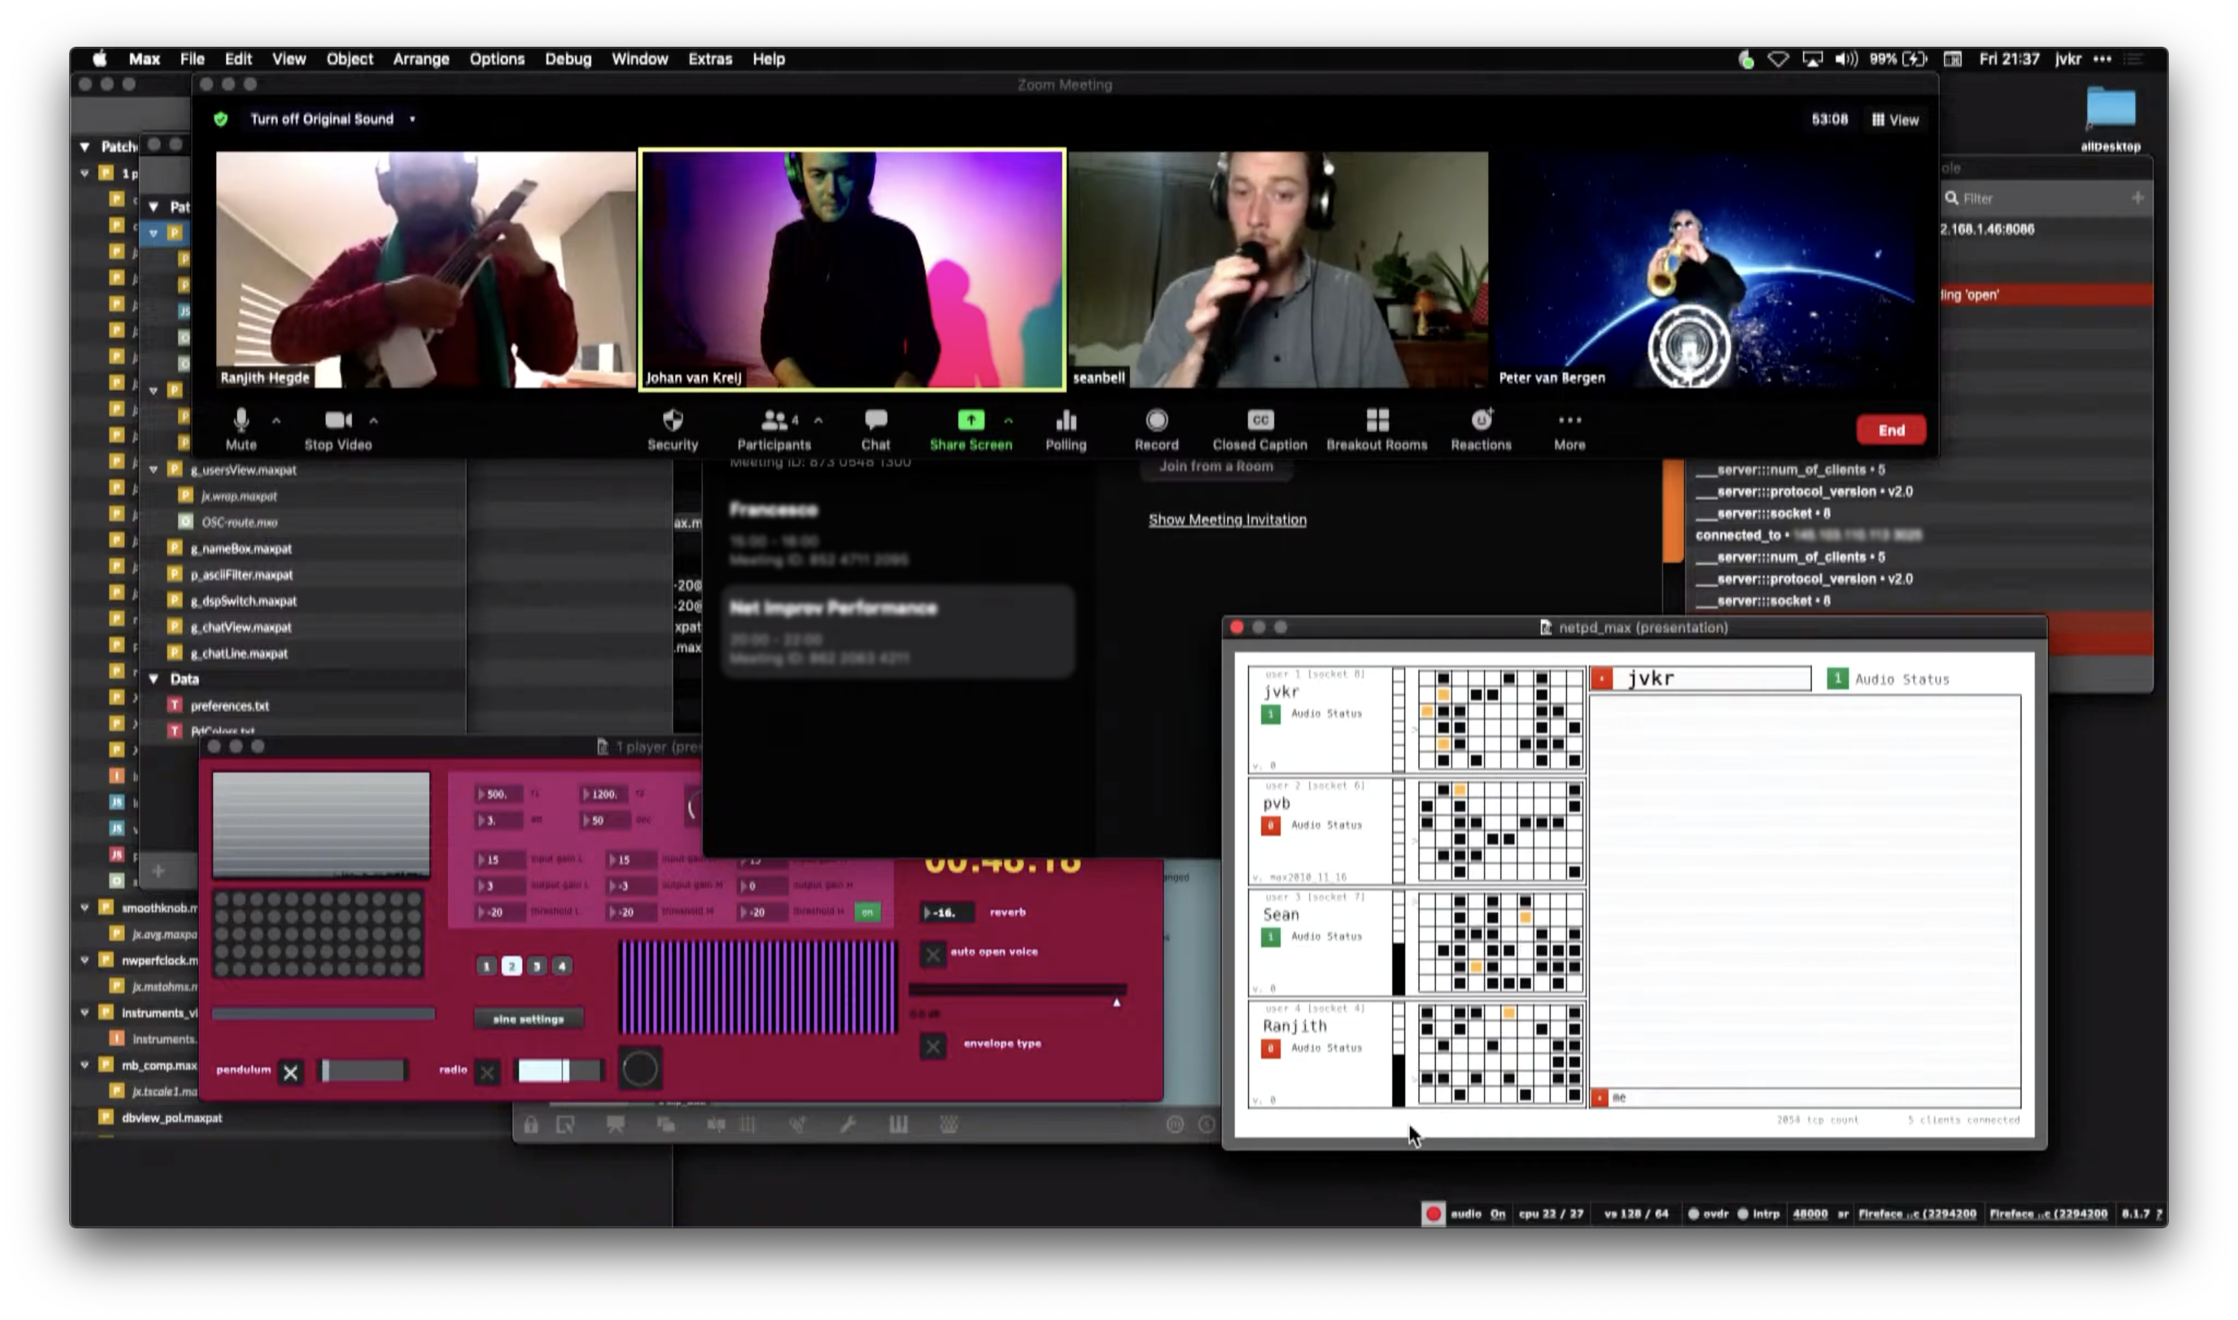
Task: Expand the Turn off Original Sound dropdown
Action: [x=412, y=119]
